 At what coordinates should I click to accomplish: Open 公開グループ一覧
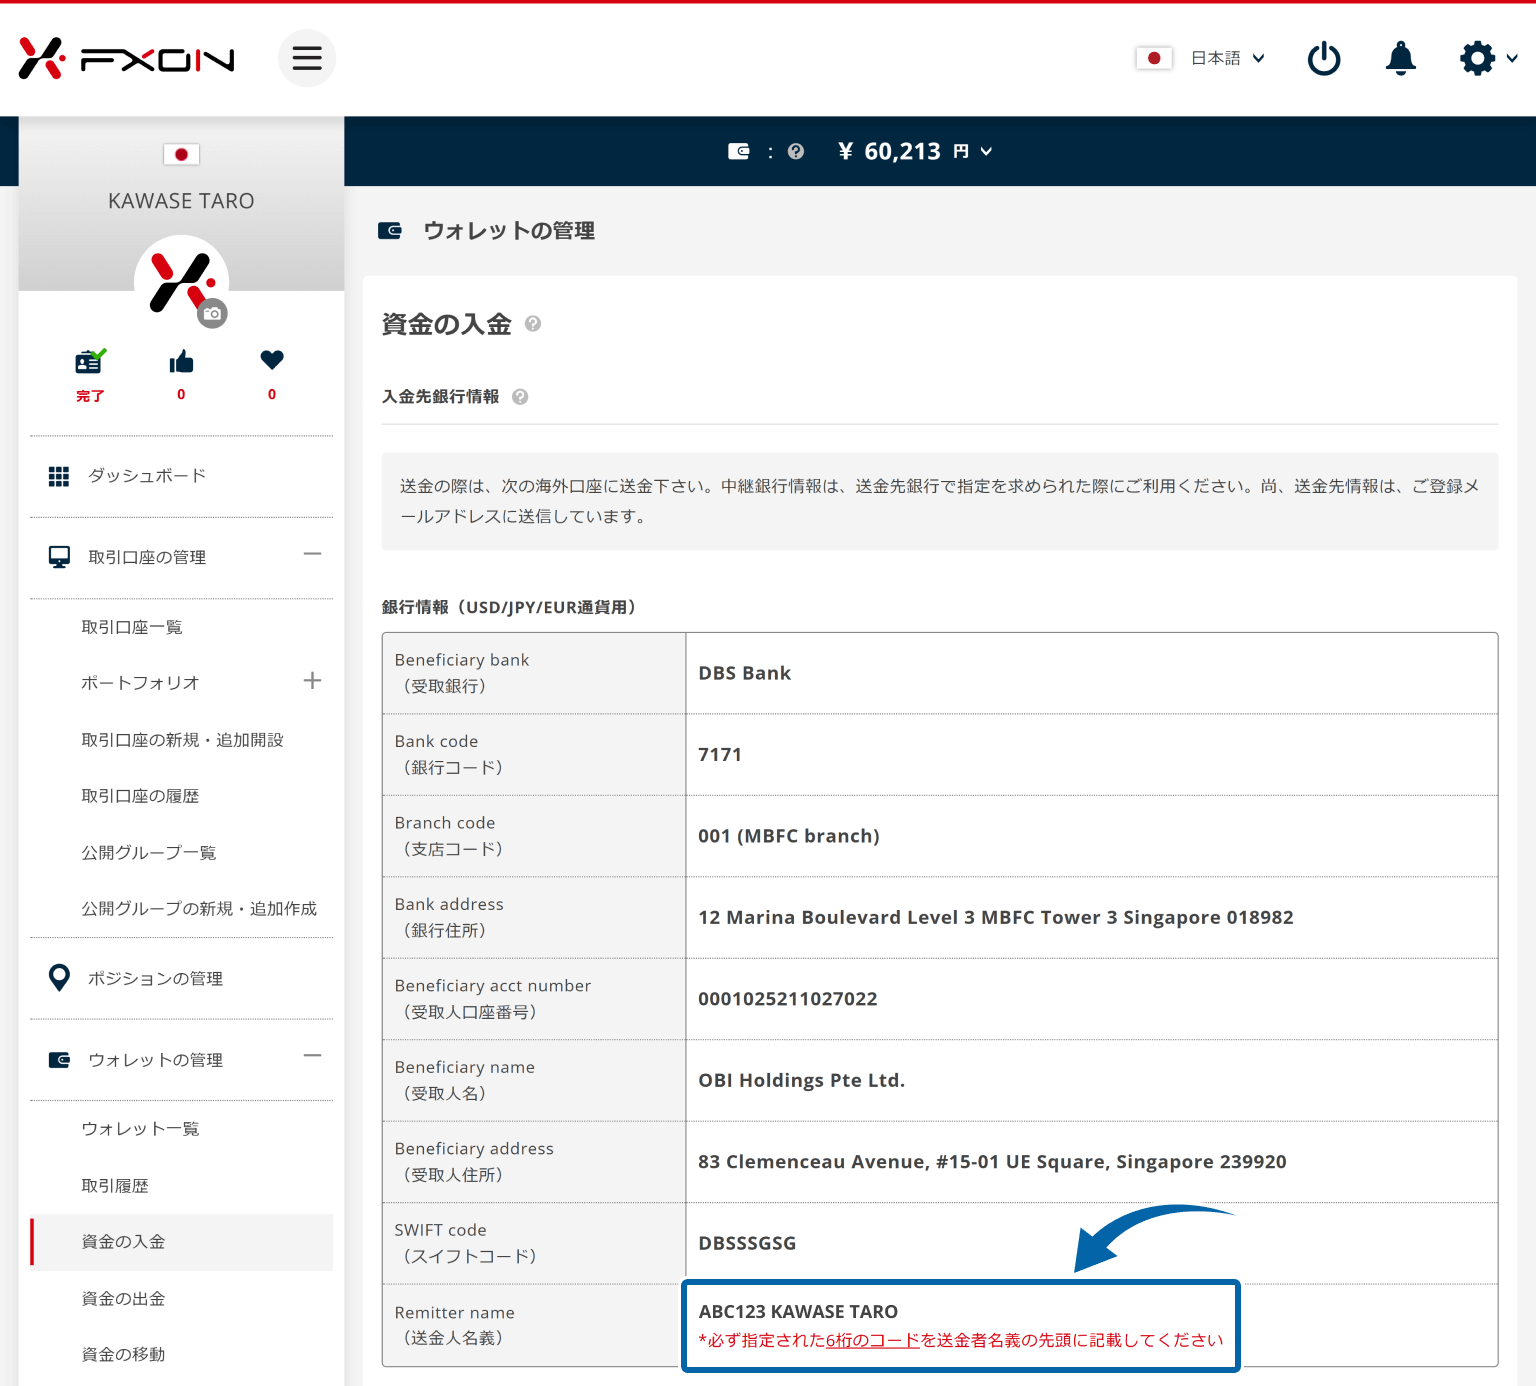(x=149, y=852)
